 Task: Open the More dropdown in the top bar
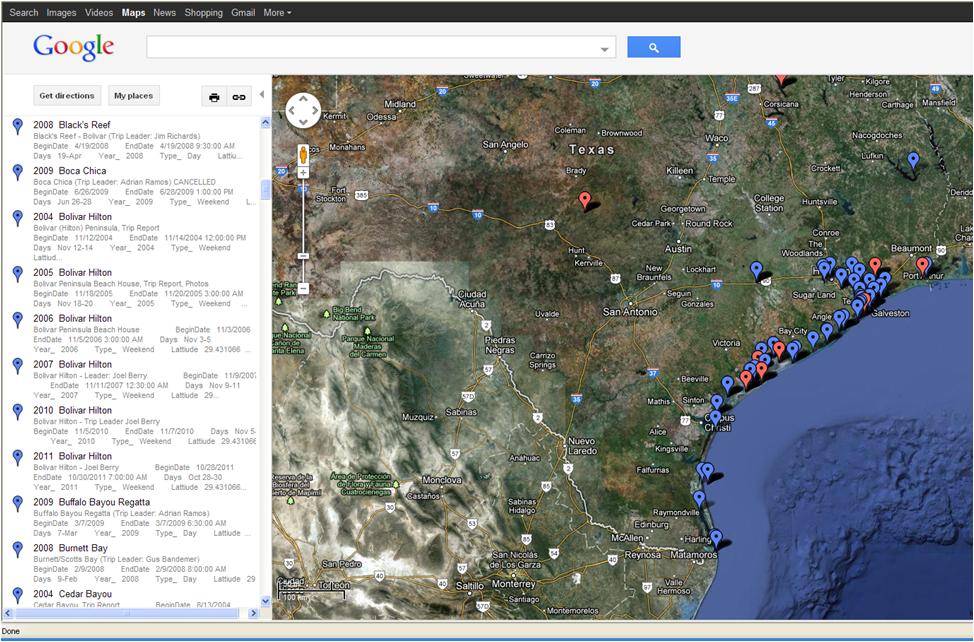pyautogui.click(x=277, y=12)
